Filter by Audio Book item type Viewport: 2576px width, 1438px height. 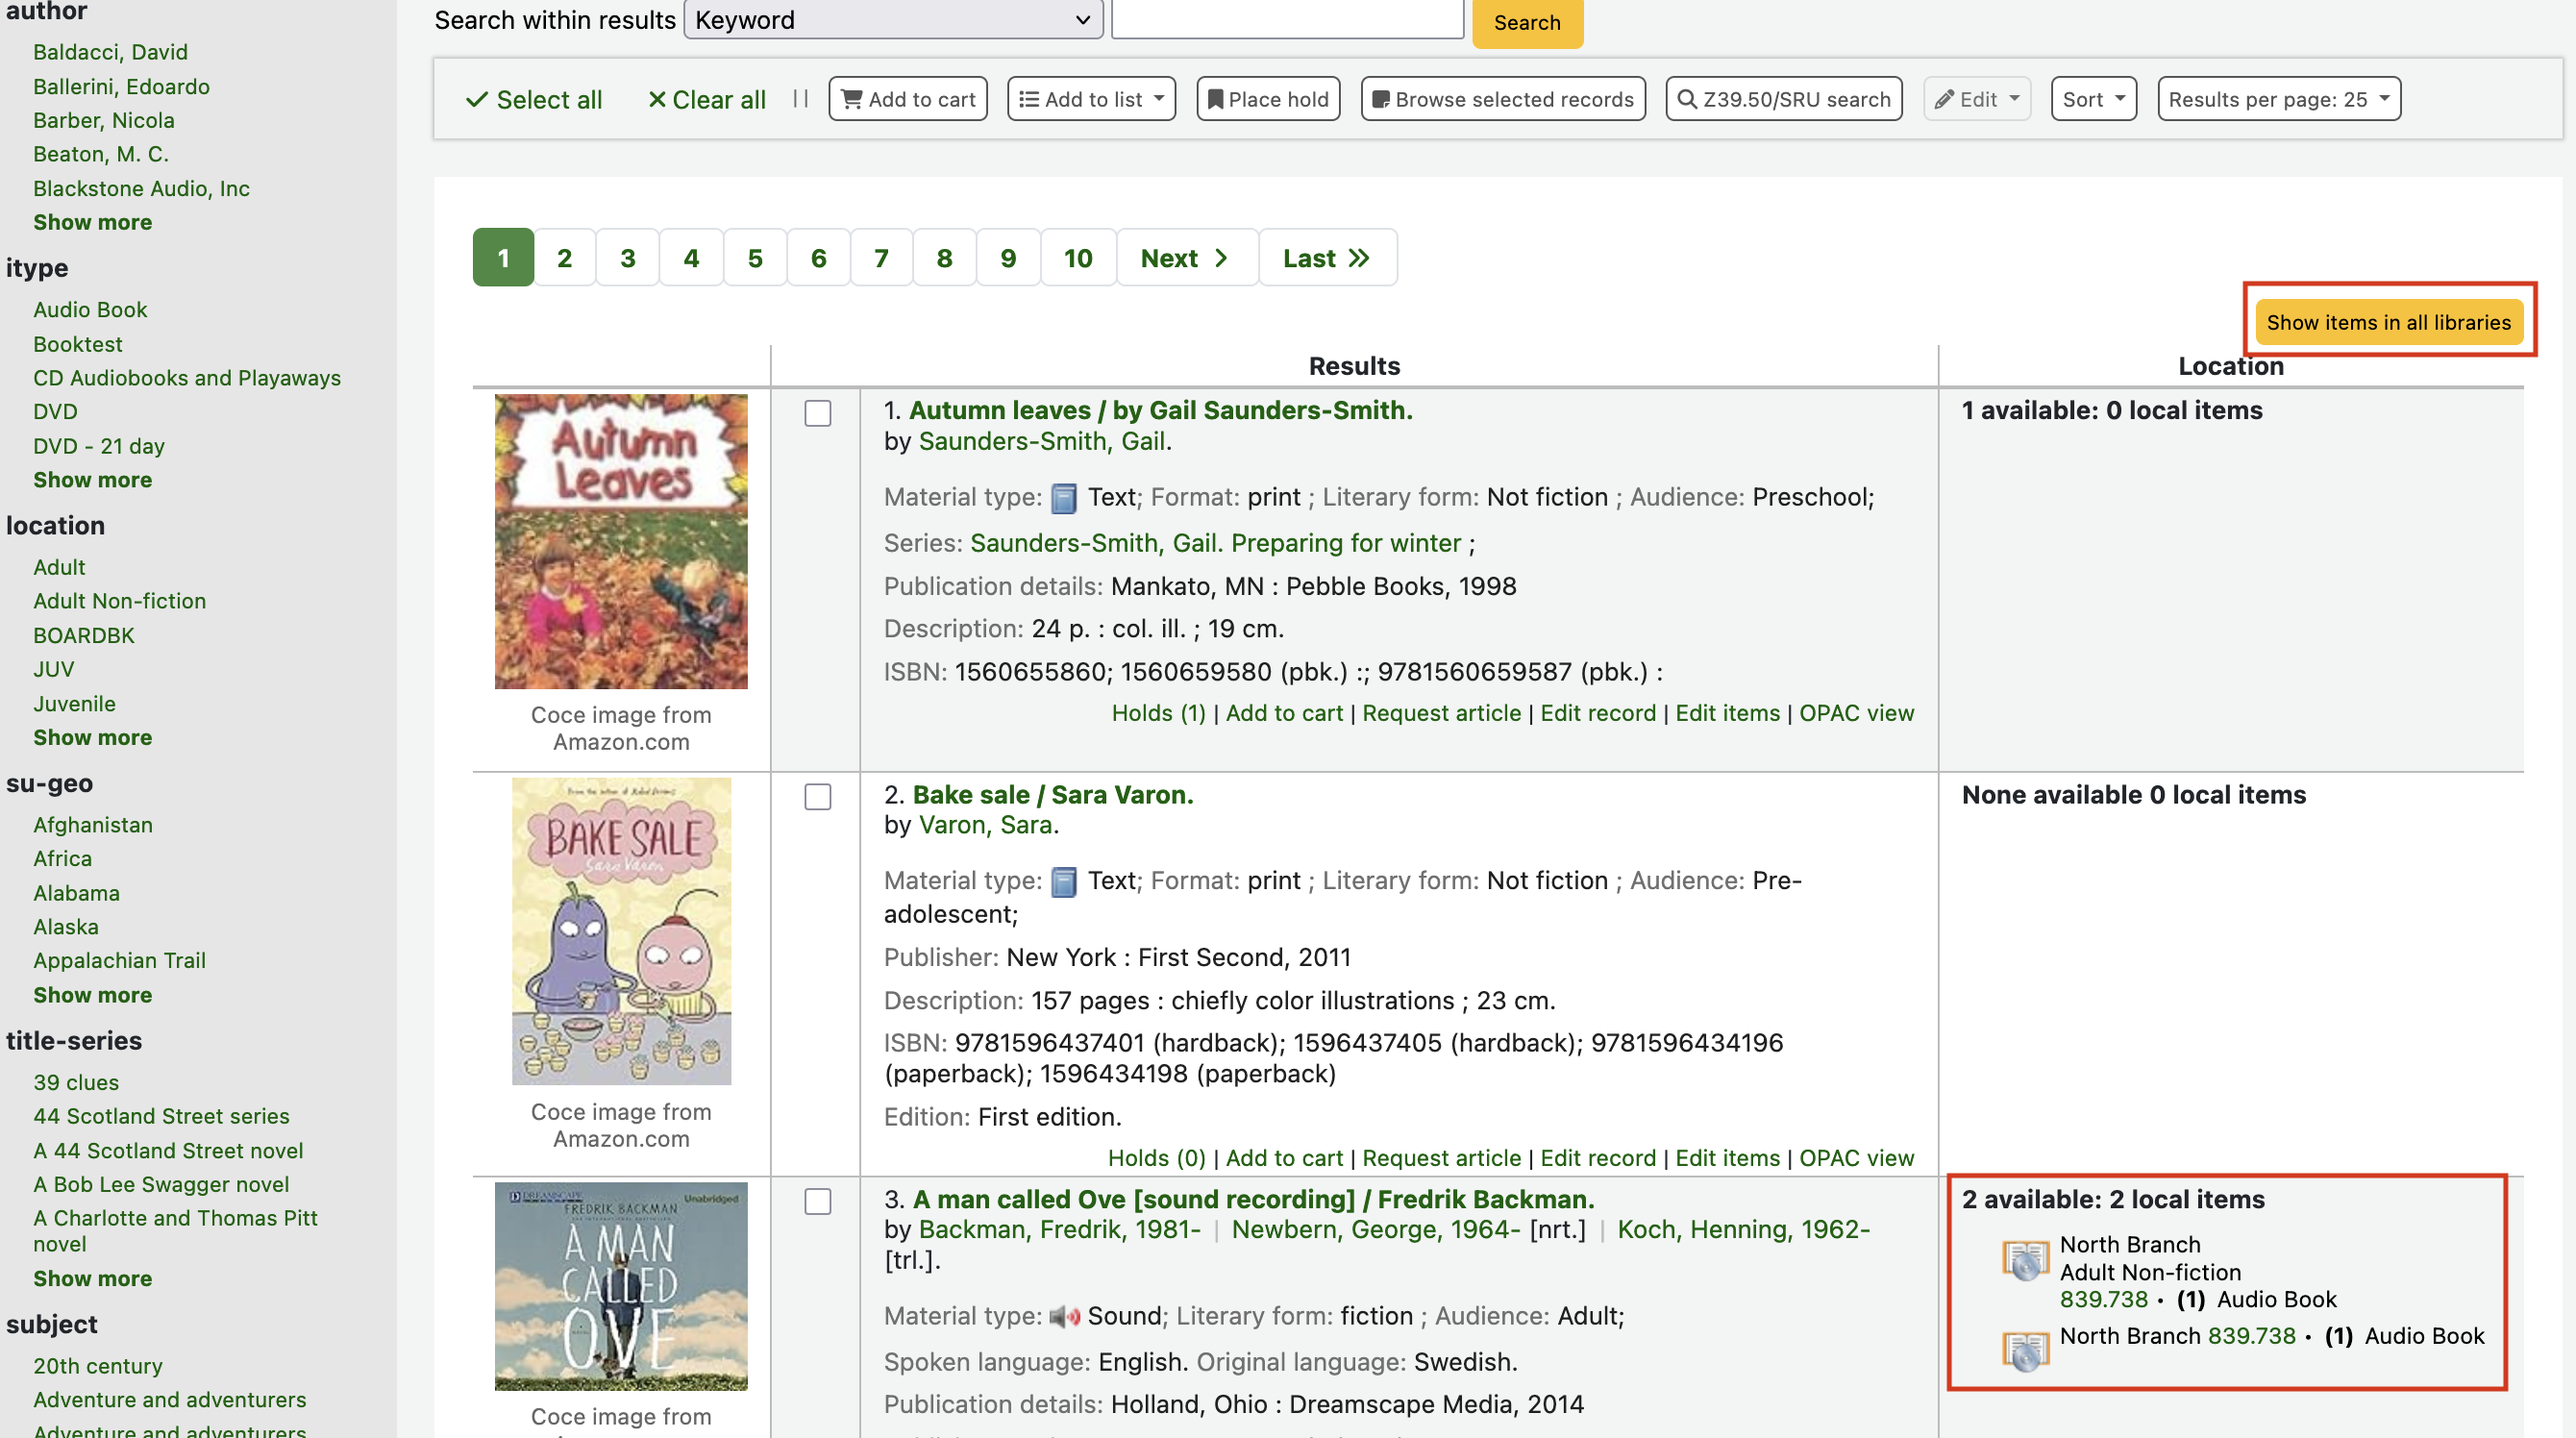tap(90, 309)
